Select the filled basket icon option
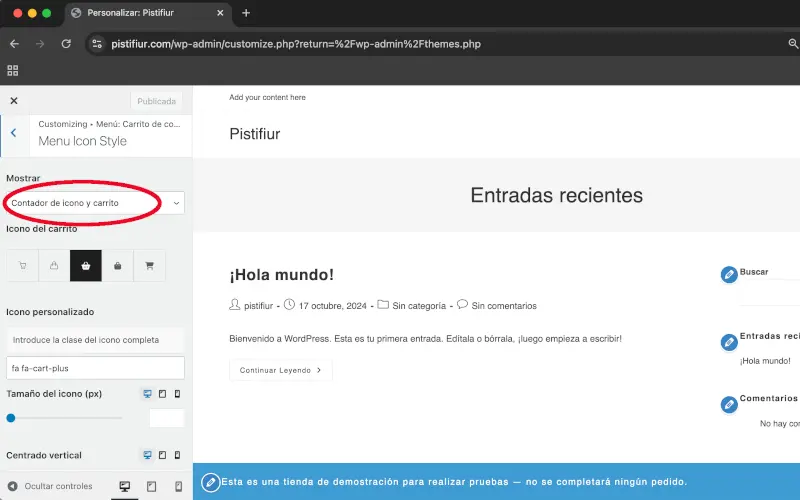The height and width of the screenshot is (500, 800). click(x=86, y=265)
